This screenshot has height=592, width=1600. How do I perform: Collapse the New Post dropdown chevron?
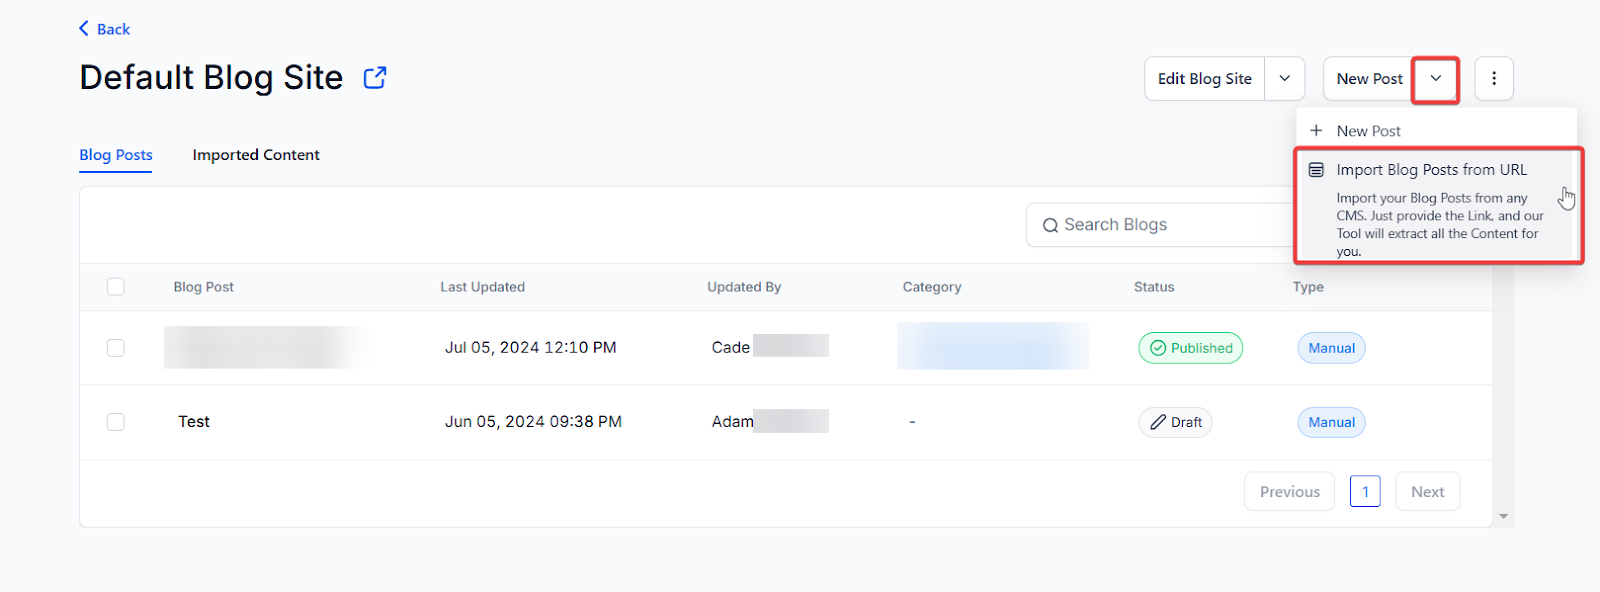[x=1435, y=79]
